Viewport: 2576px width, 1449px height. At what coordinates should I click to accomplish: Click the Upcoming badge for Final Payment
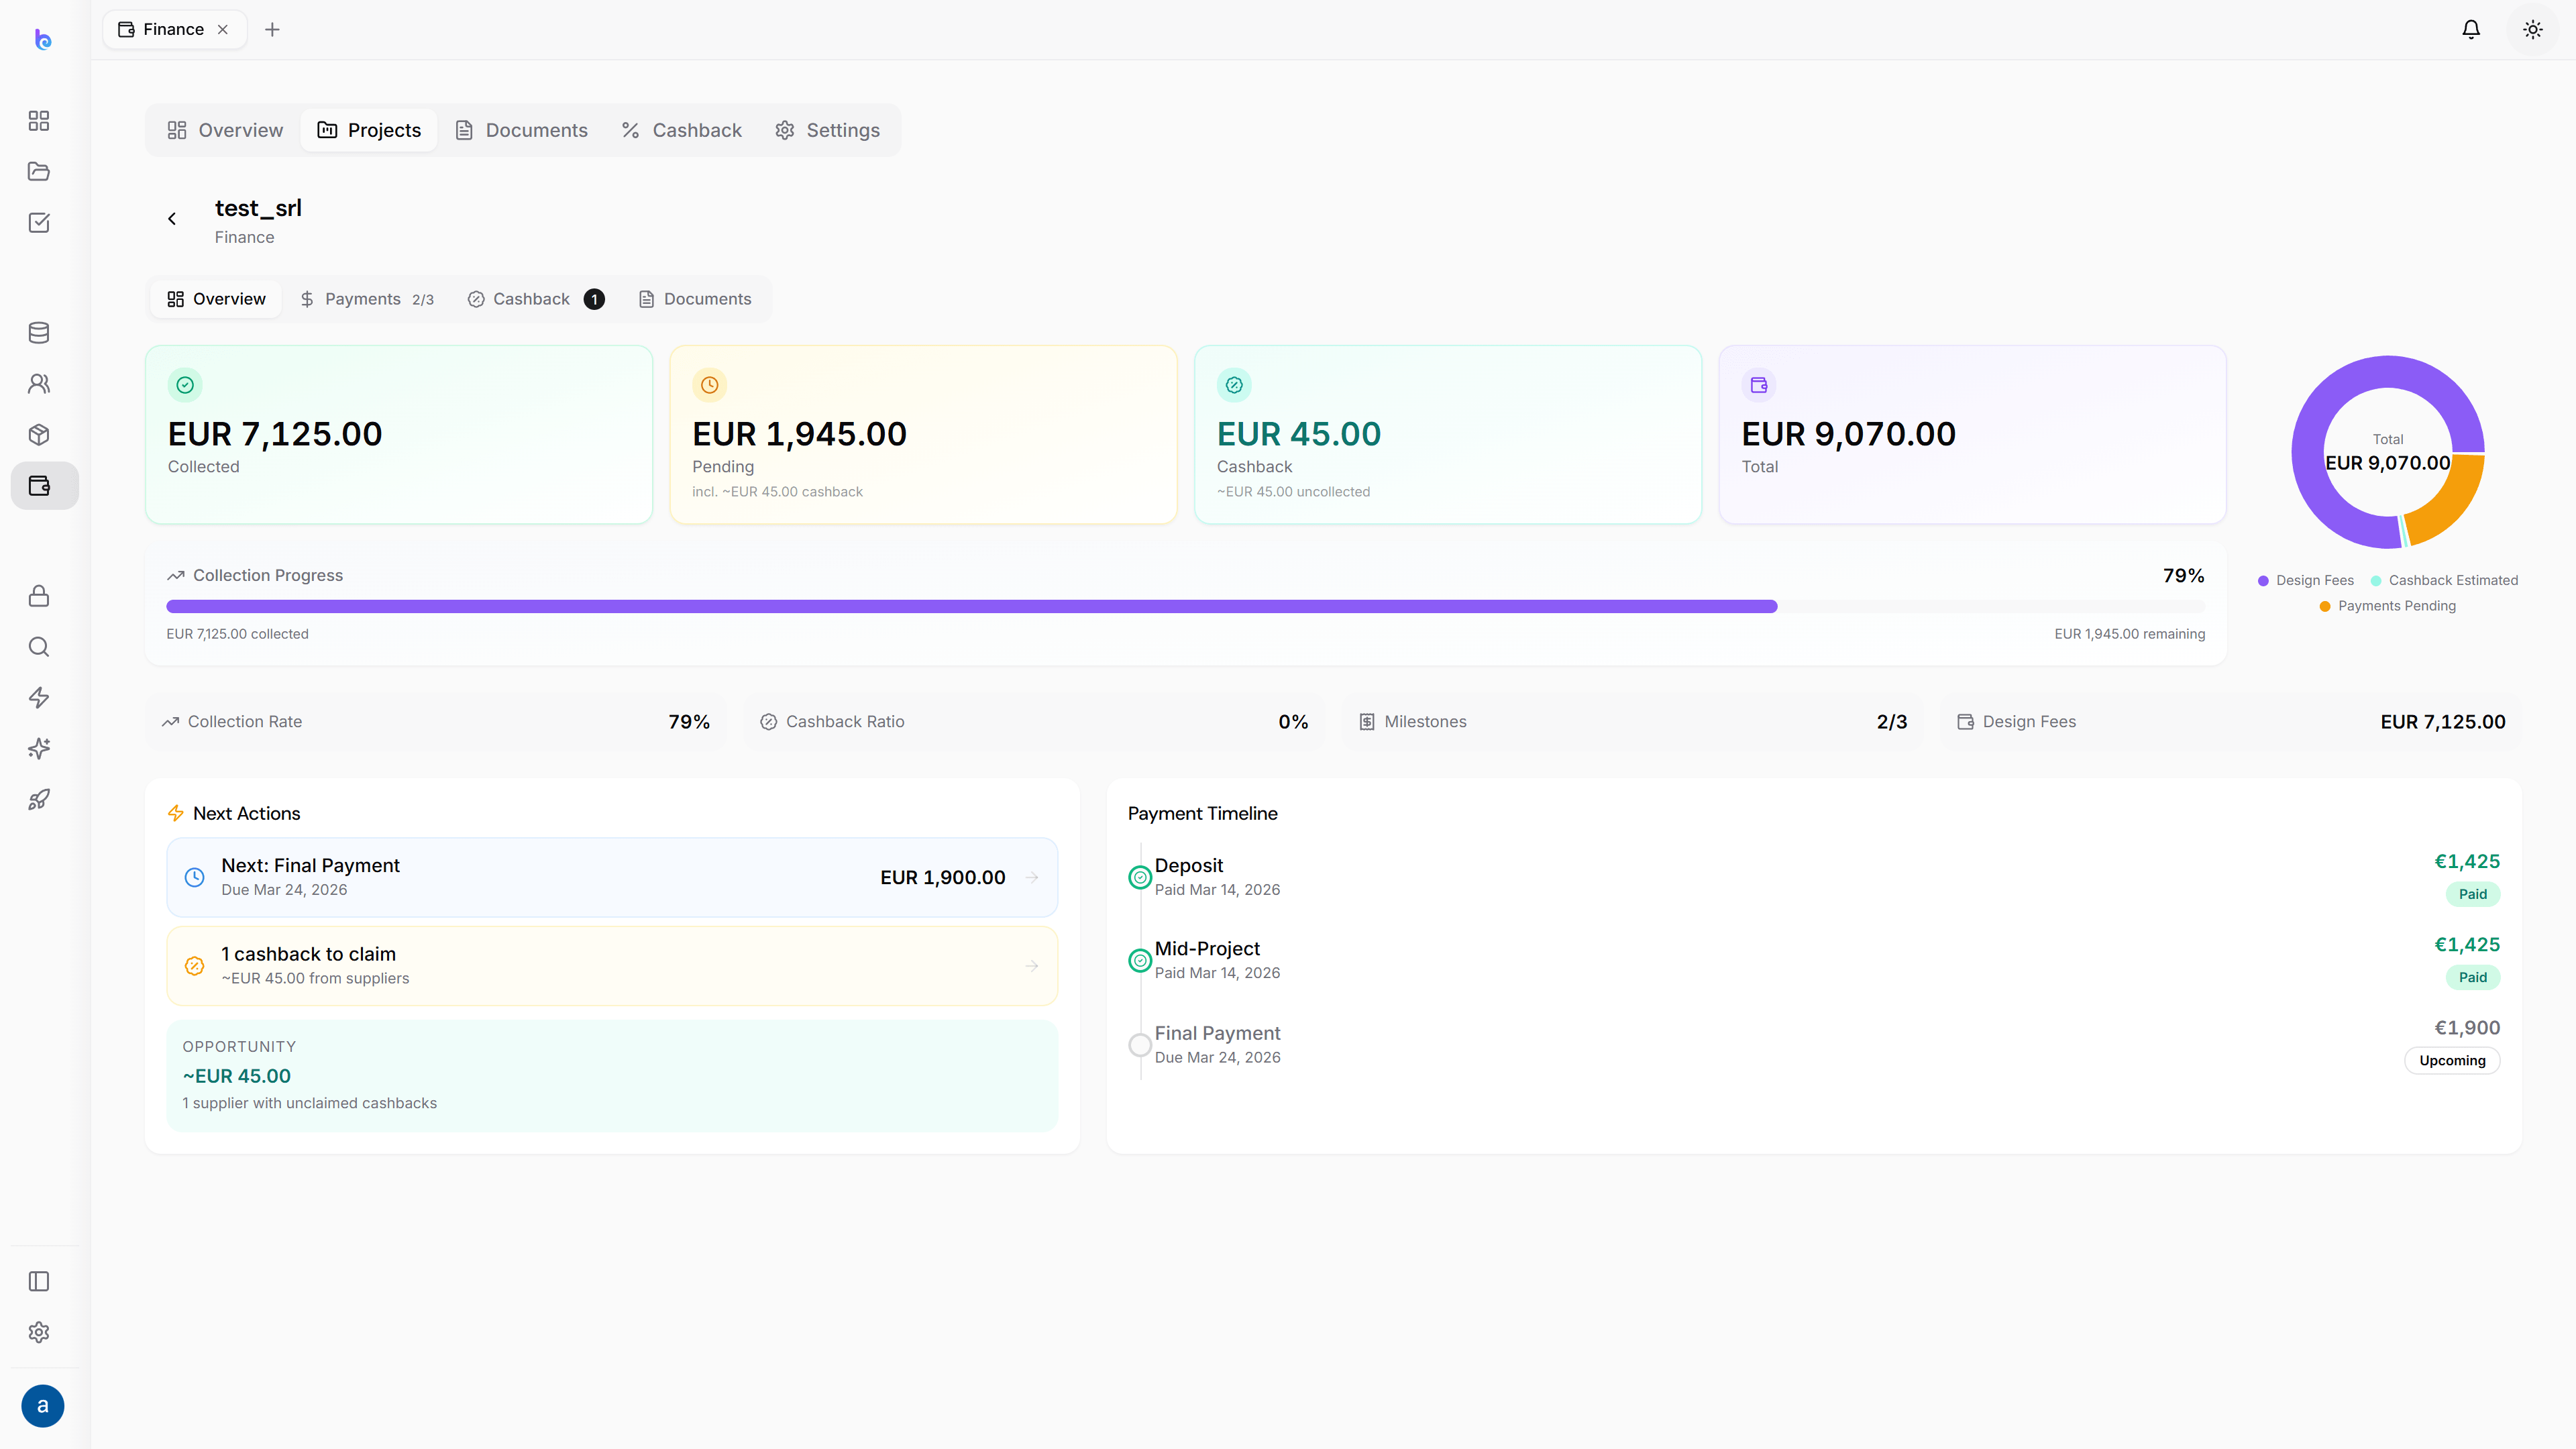2452,1060
